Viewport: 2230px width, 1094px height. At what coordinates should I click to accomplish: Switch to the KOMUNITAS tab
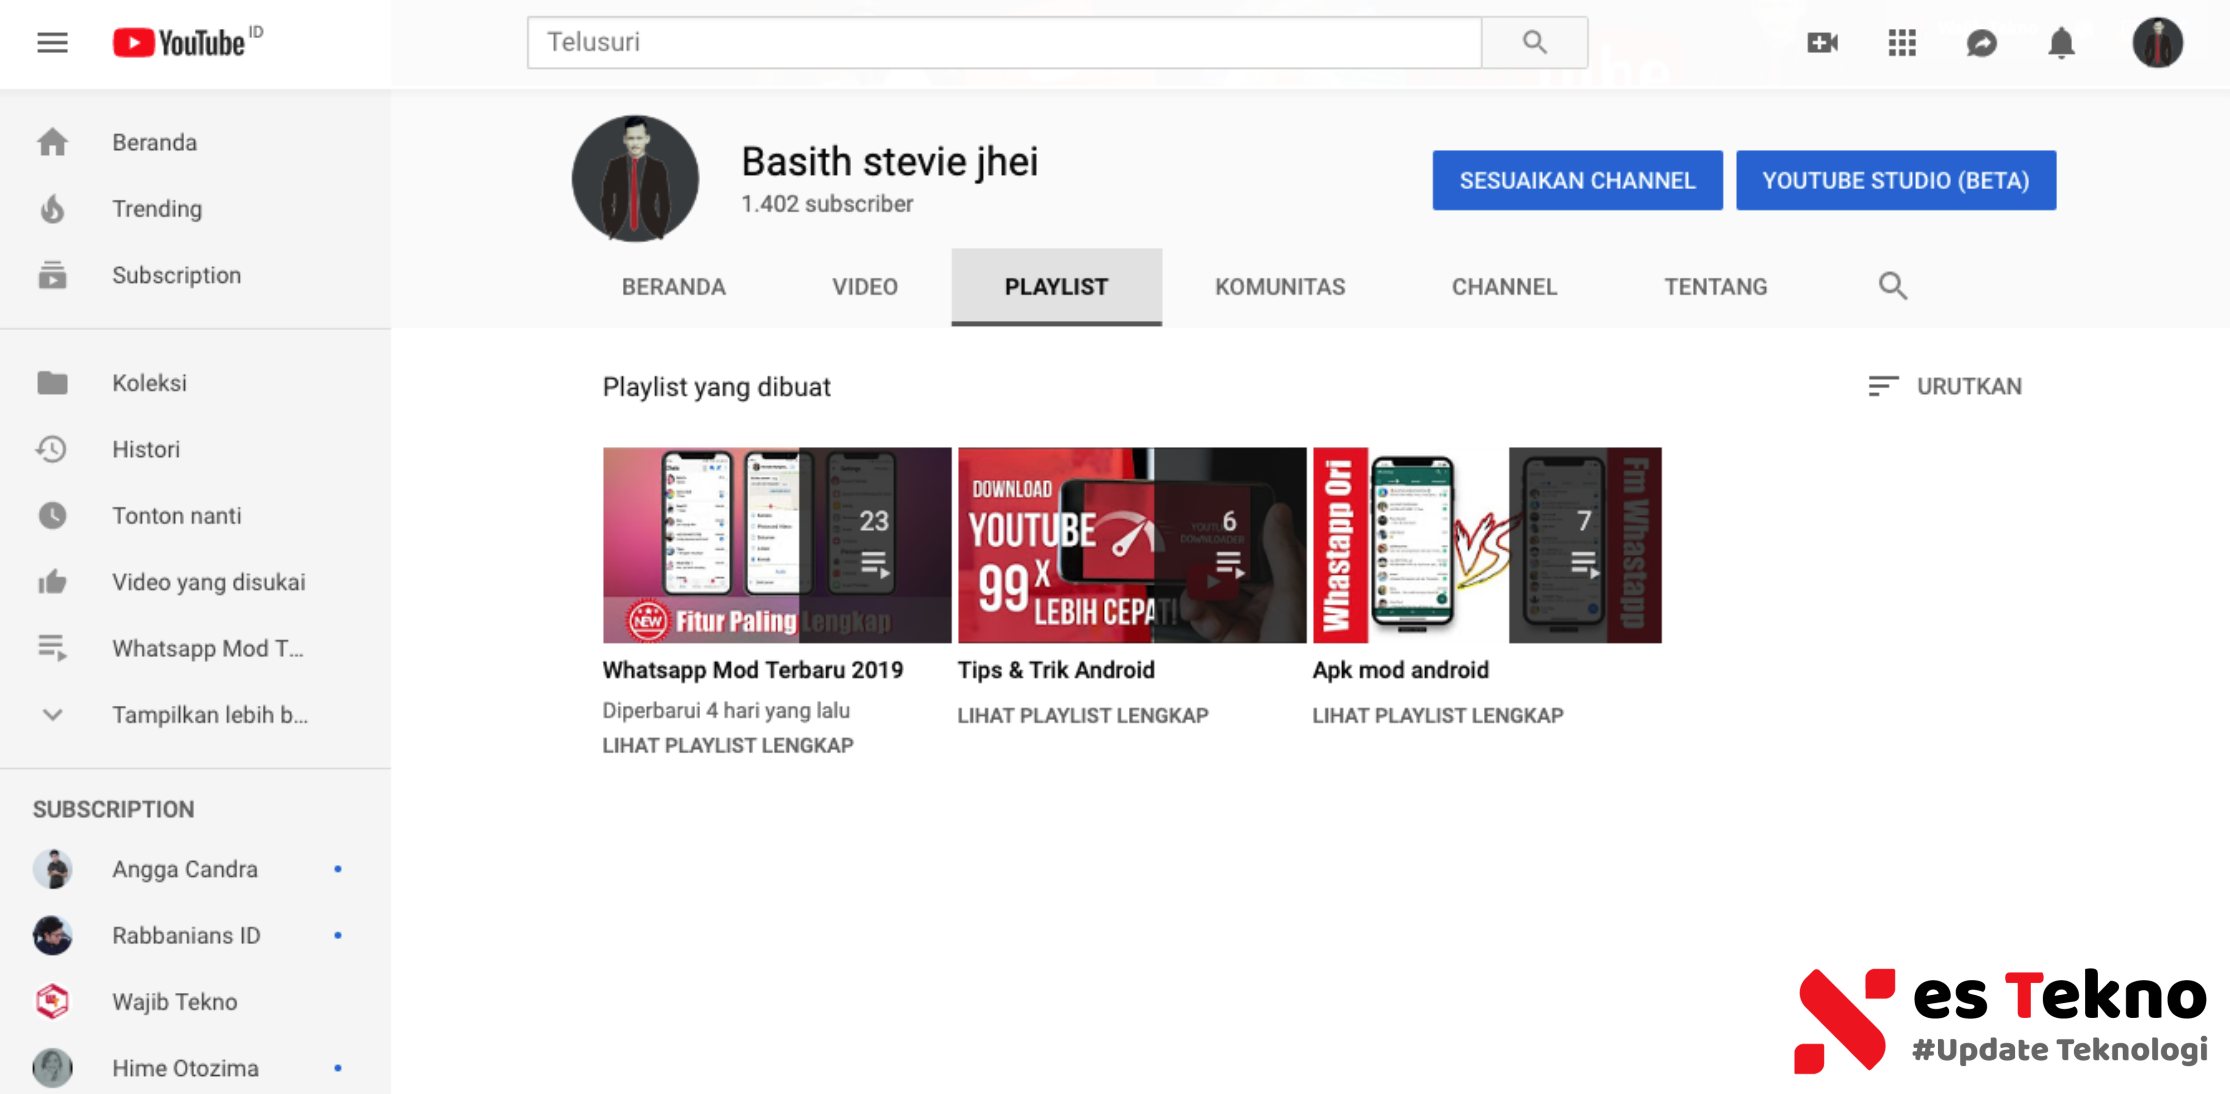point(1279,287)
